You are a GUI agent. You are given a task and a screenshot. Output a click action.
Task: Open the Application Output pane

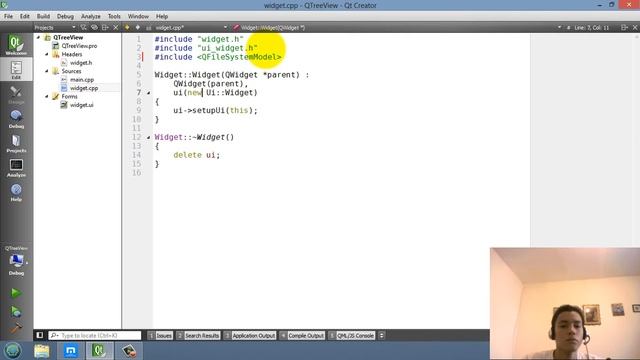(250, 335)
